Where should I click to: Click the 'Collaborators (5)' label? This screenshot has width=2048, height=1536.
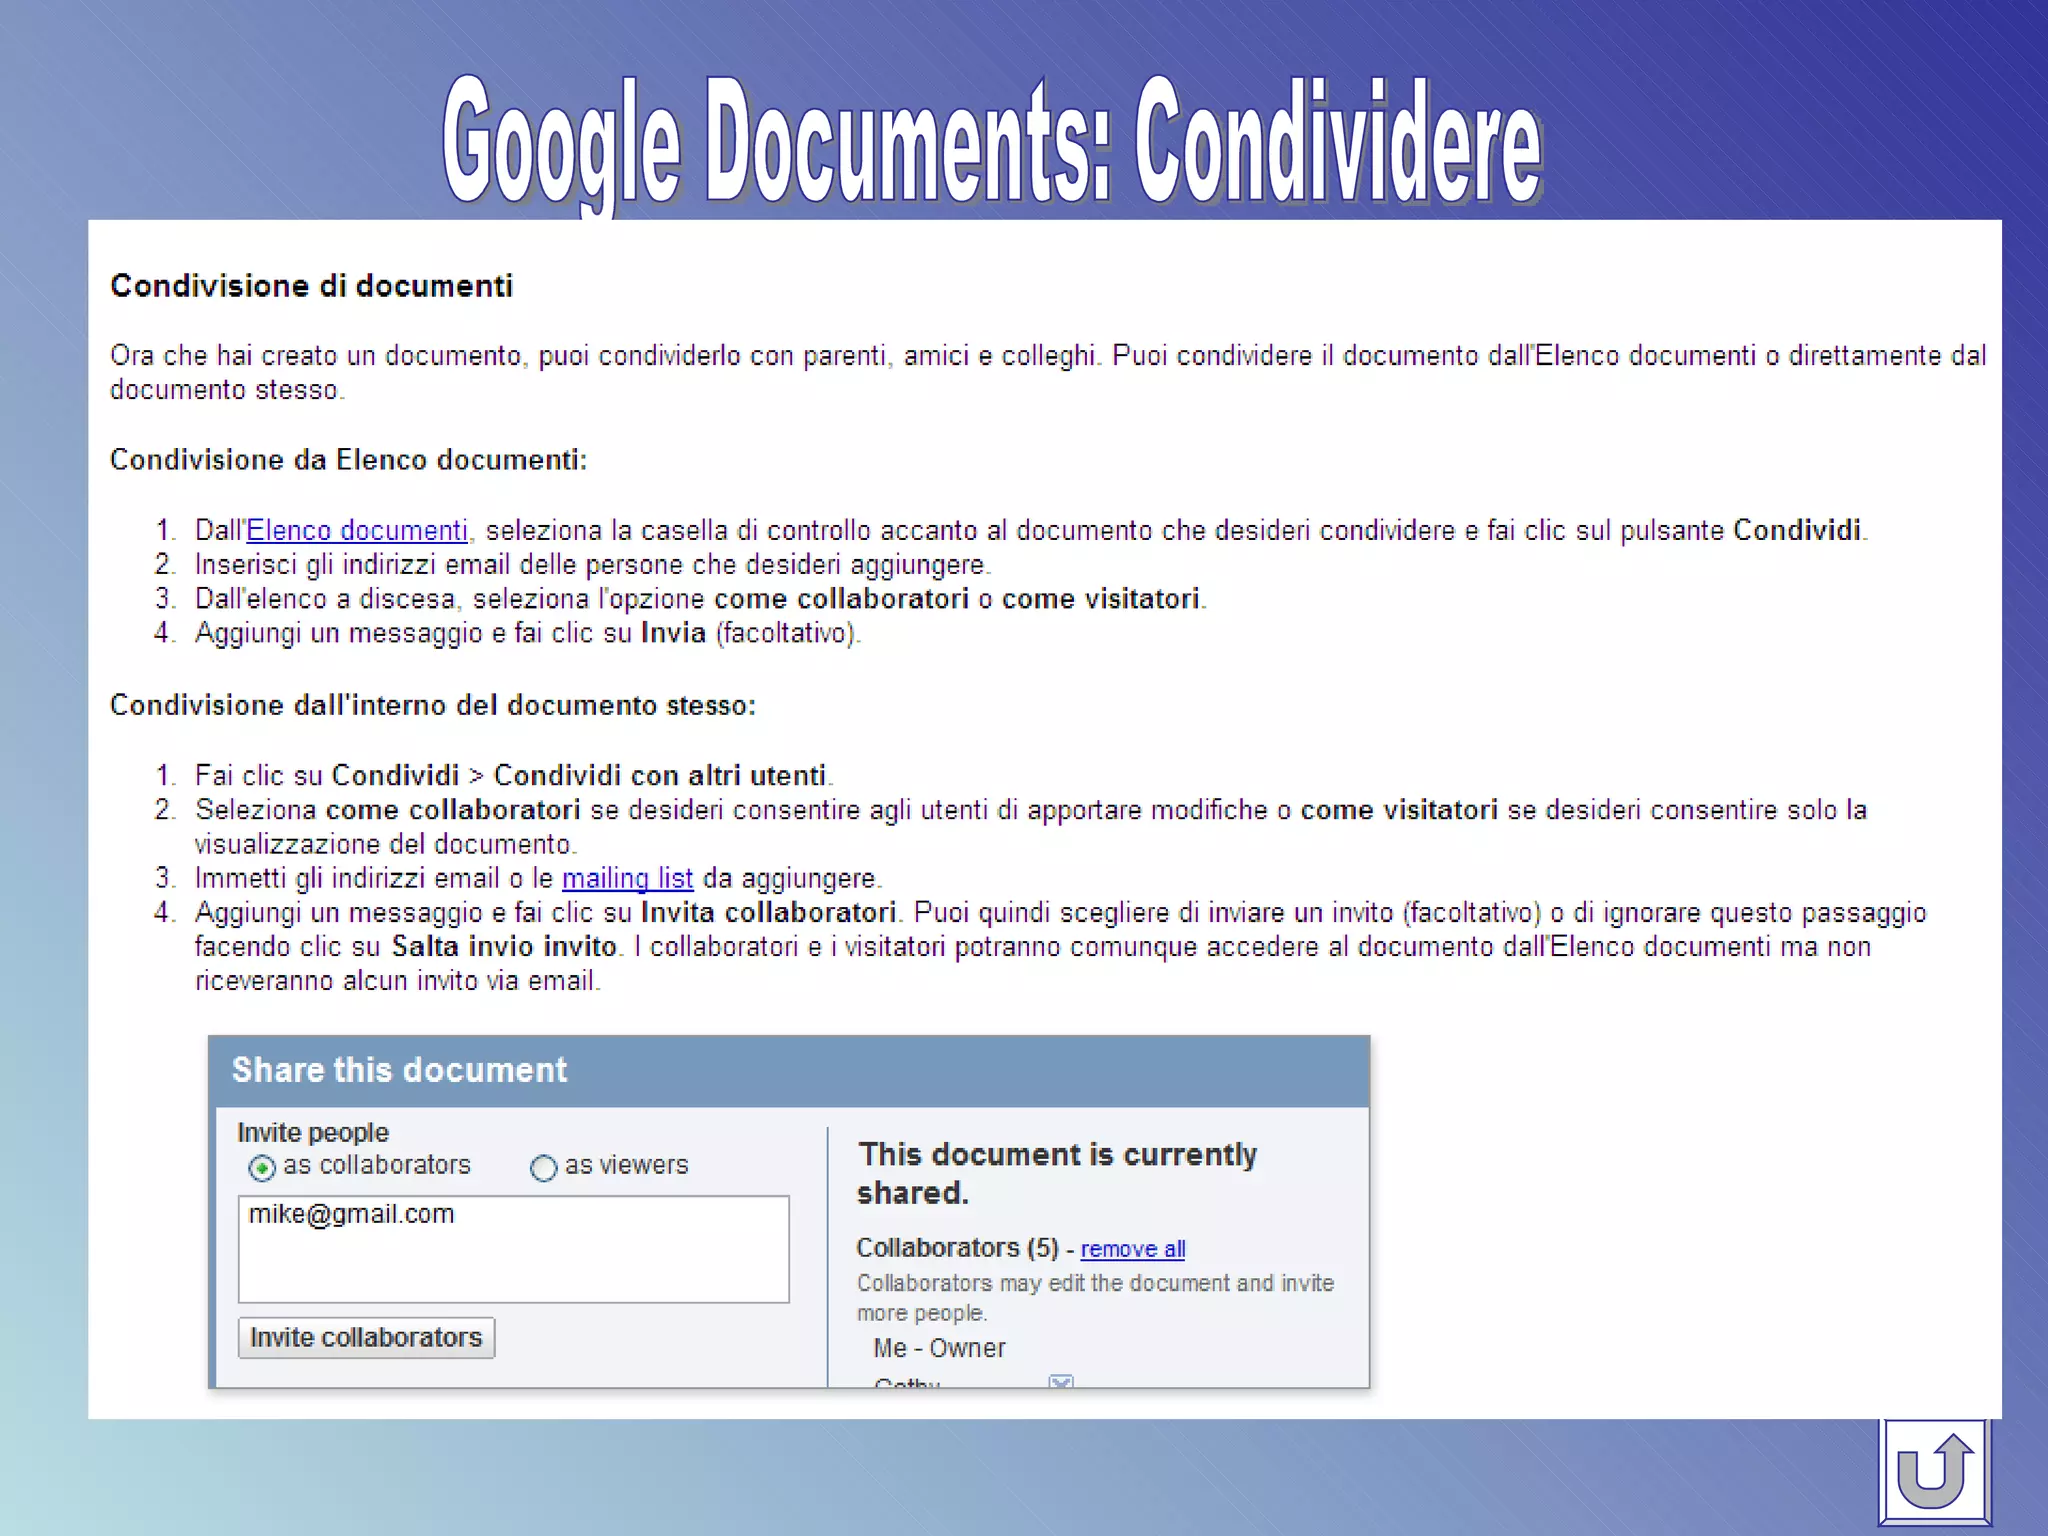[957, 1248]
